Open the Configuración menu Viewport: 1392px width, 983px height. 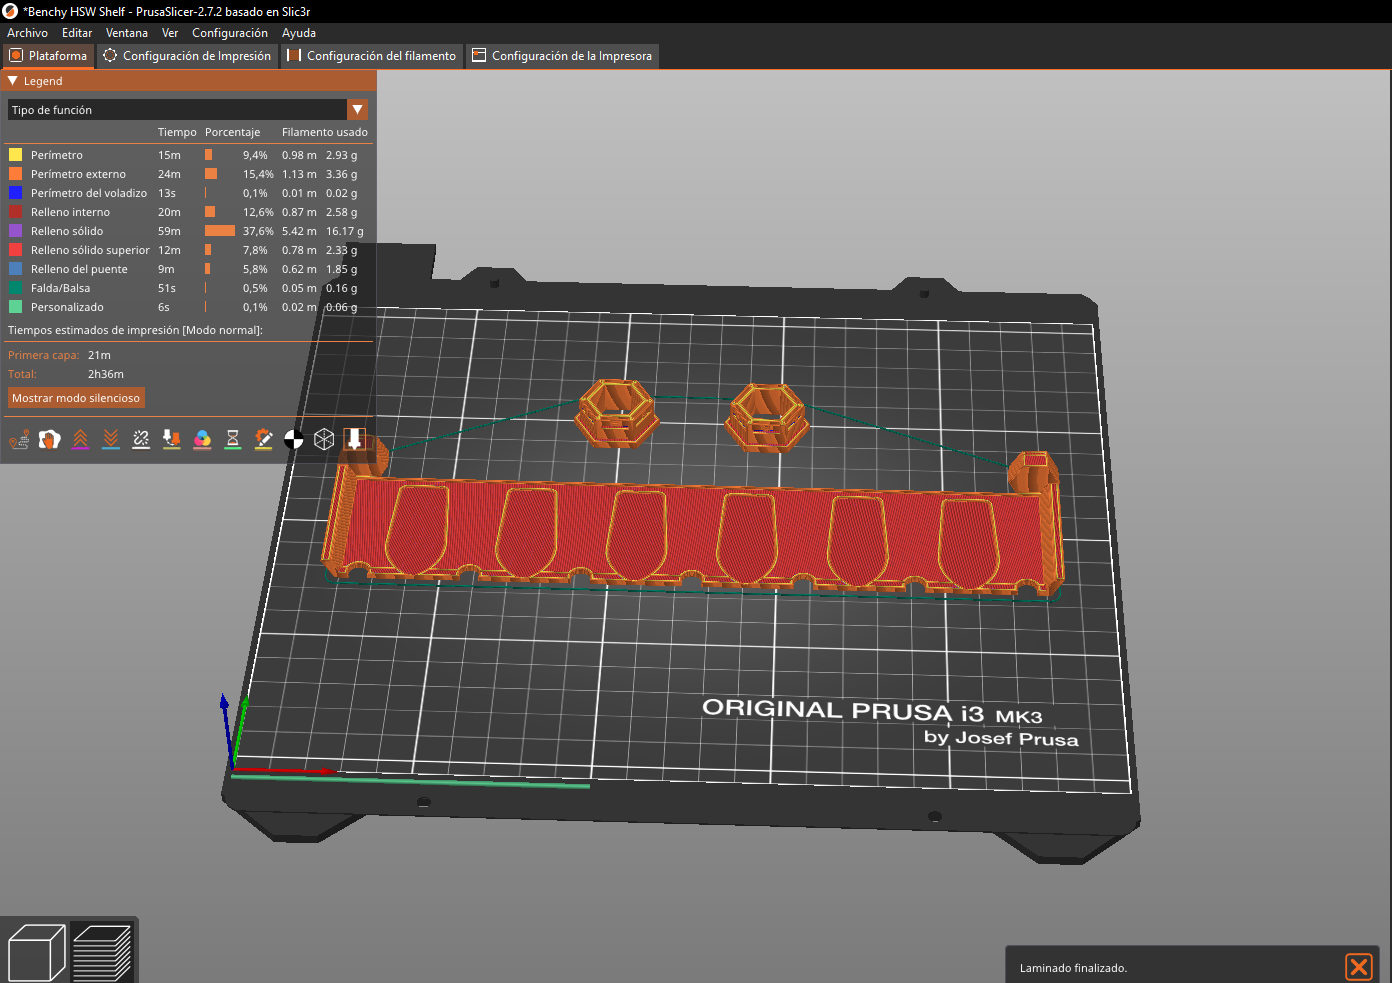pyautogui.click(x=229, y=33)
